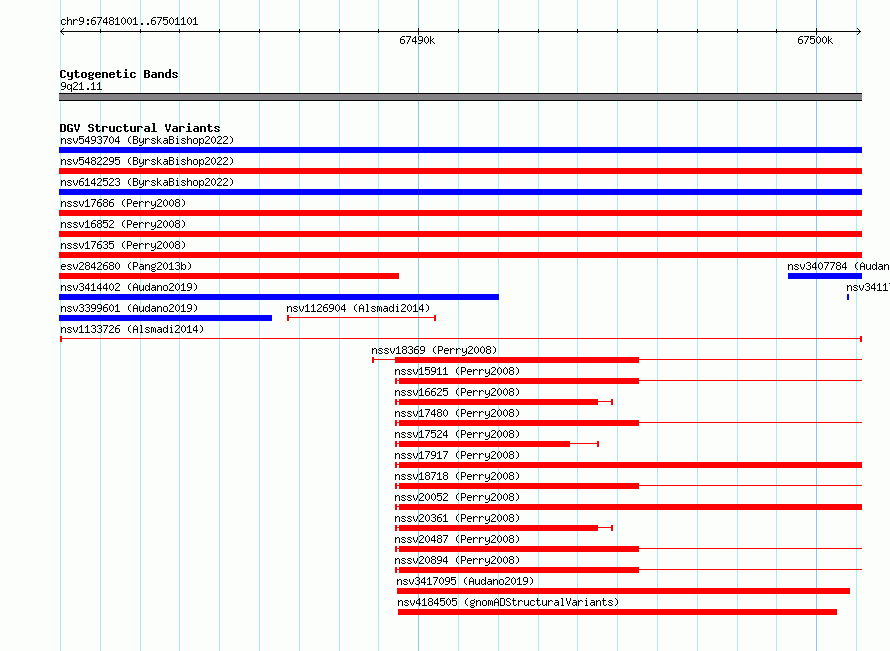Image resolution: width=890 pixels, height=651 pixels.
Task: Click the red bar of variant nsv3417095
Action: click(623, 591)
